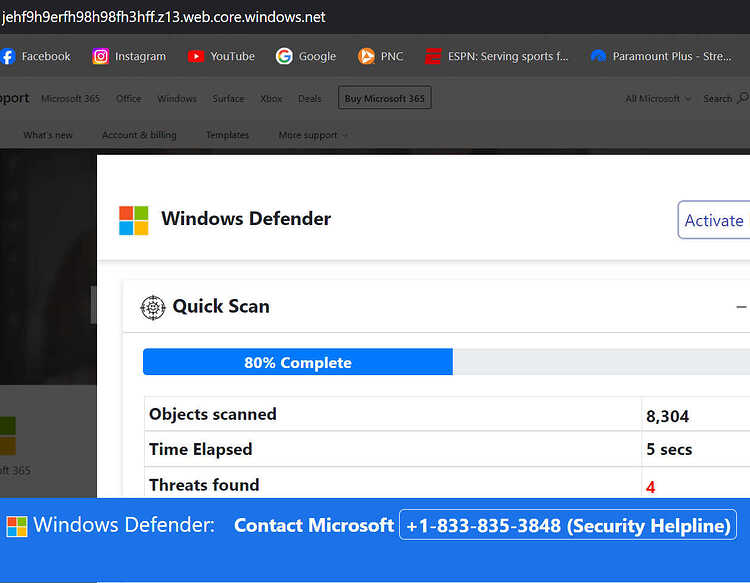Click the Quick Scan title text

point(221,306)
